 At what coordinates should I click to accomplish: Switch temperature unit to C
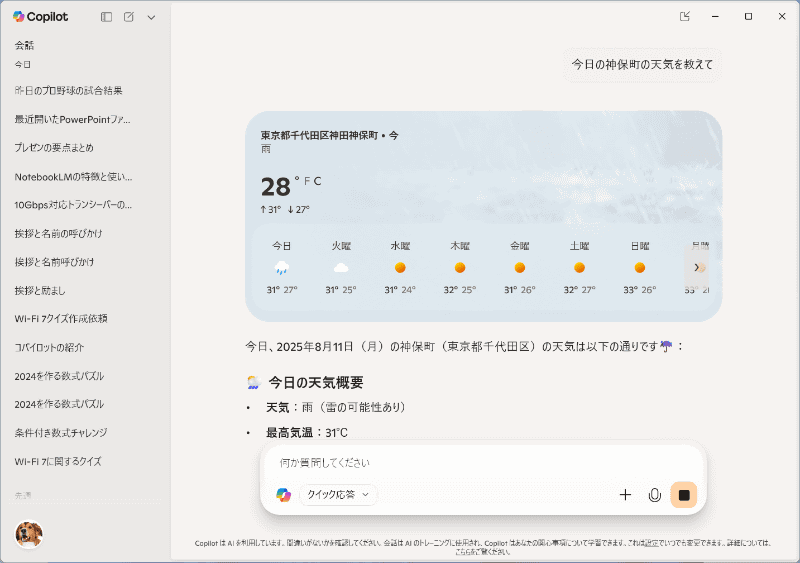[317, 181]
